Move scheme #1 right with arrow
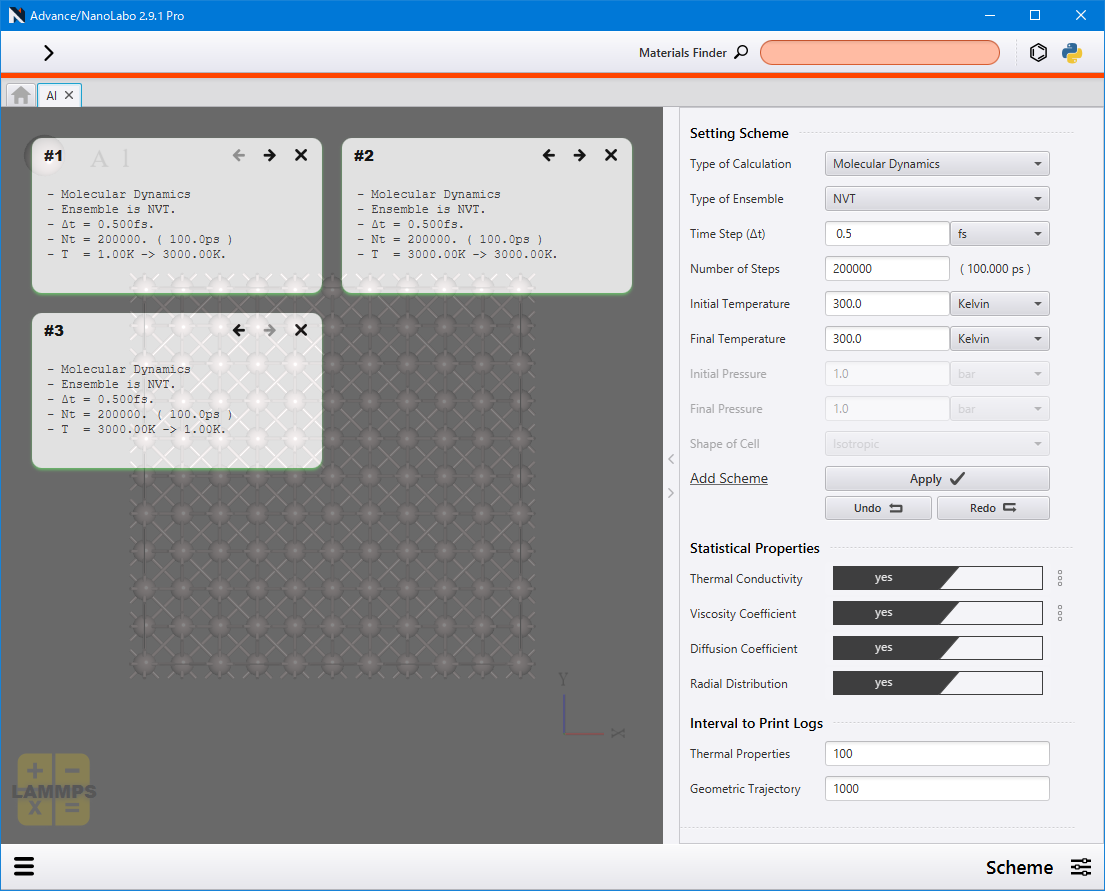This screenshot has height=891, width=1105. 270,155
